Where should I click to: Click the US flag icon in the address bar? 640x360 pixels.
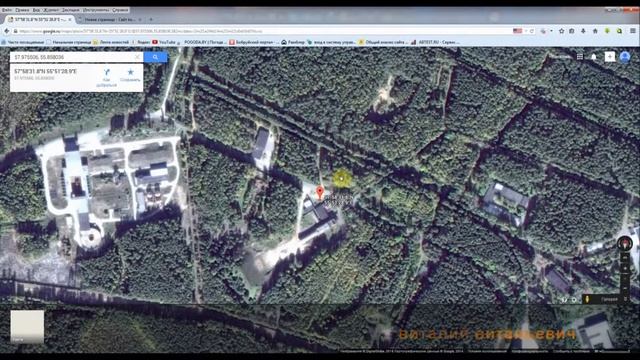(x=517, y=31)
